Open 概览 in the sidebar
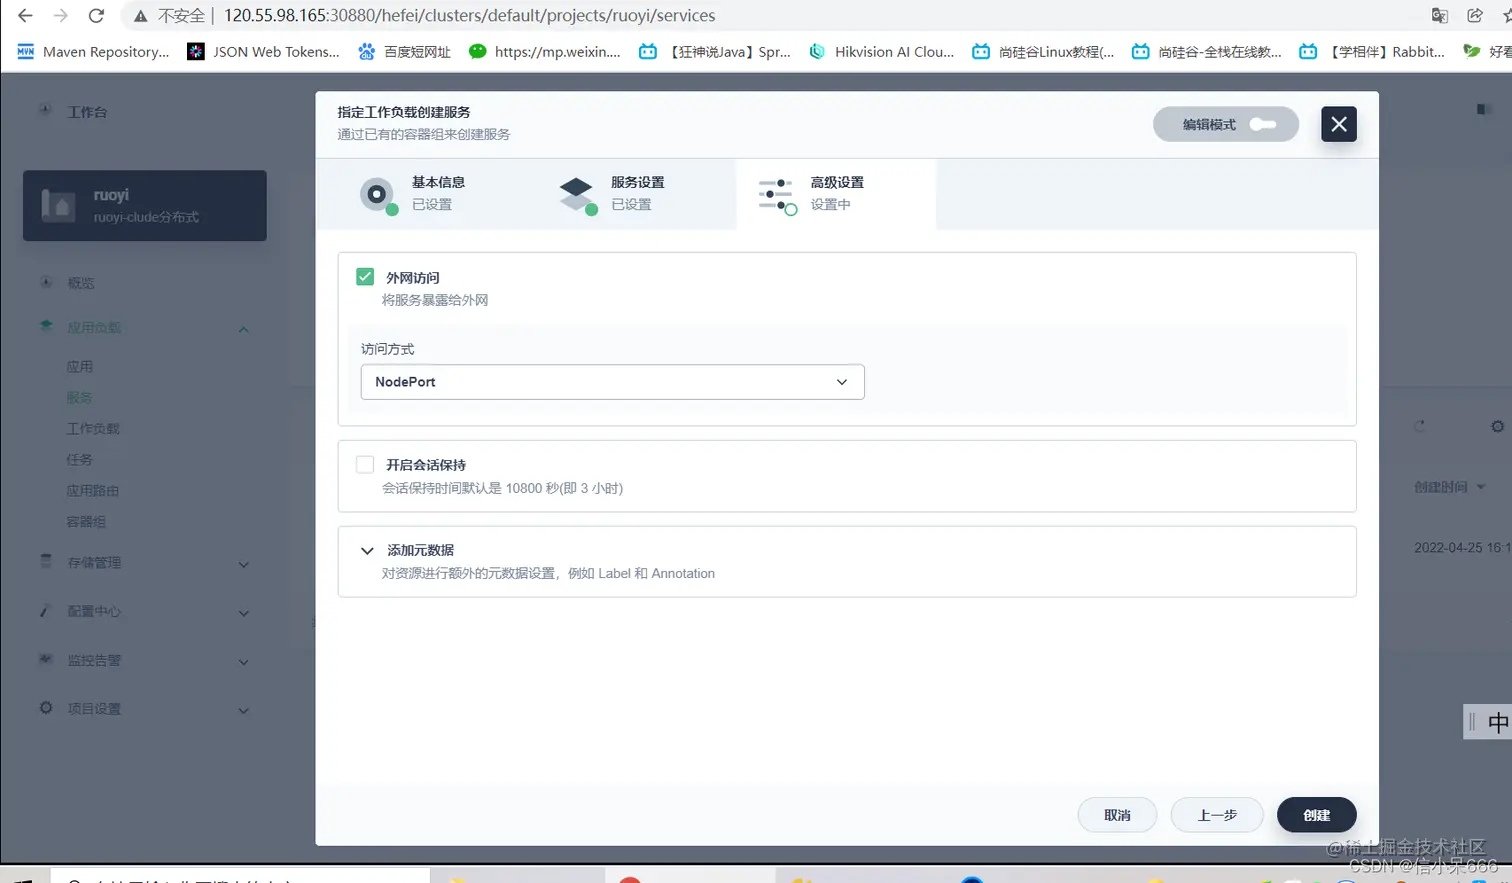 [x=81, y=283]
